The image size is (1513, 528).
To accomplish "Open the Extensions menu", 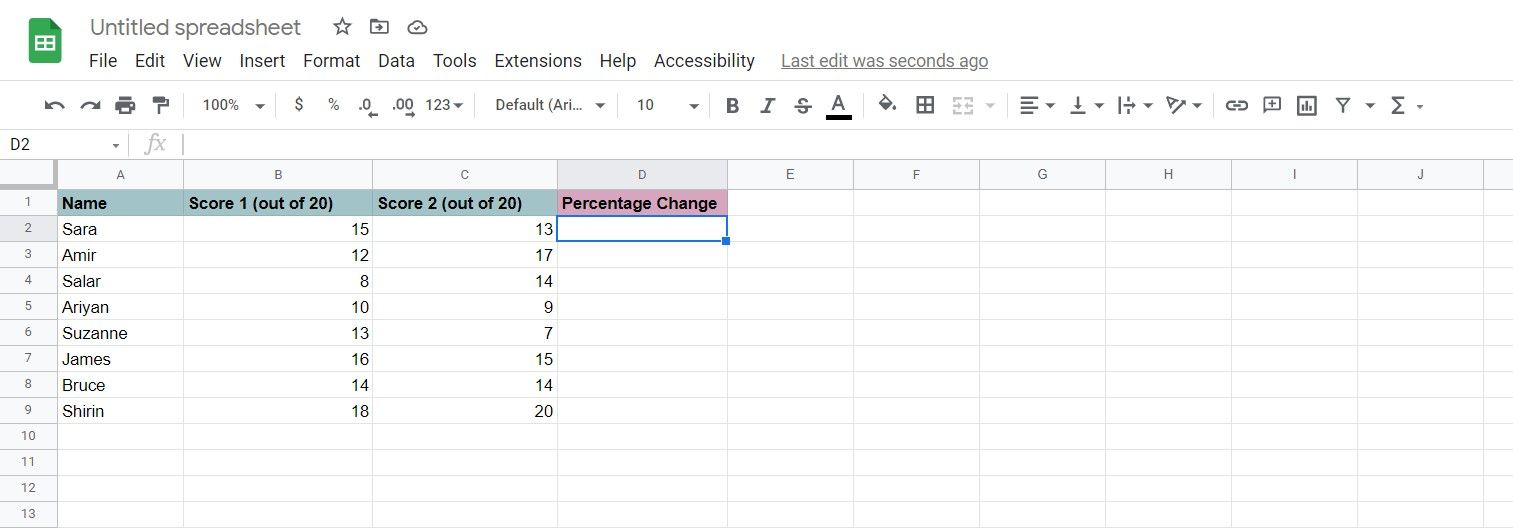I will (x=538, y=61).
